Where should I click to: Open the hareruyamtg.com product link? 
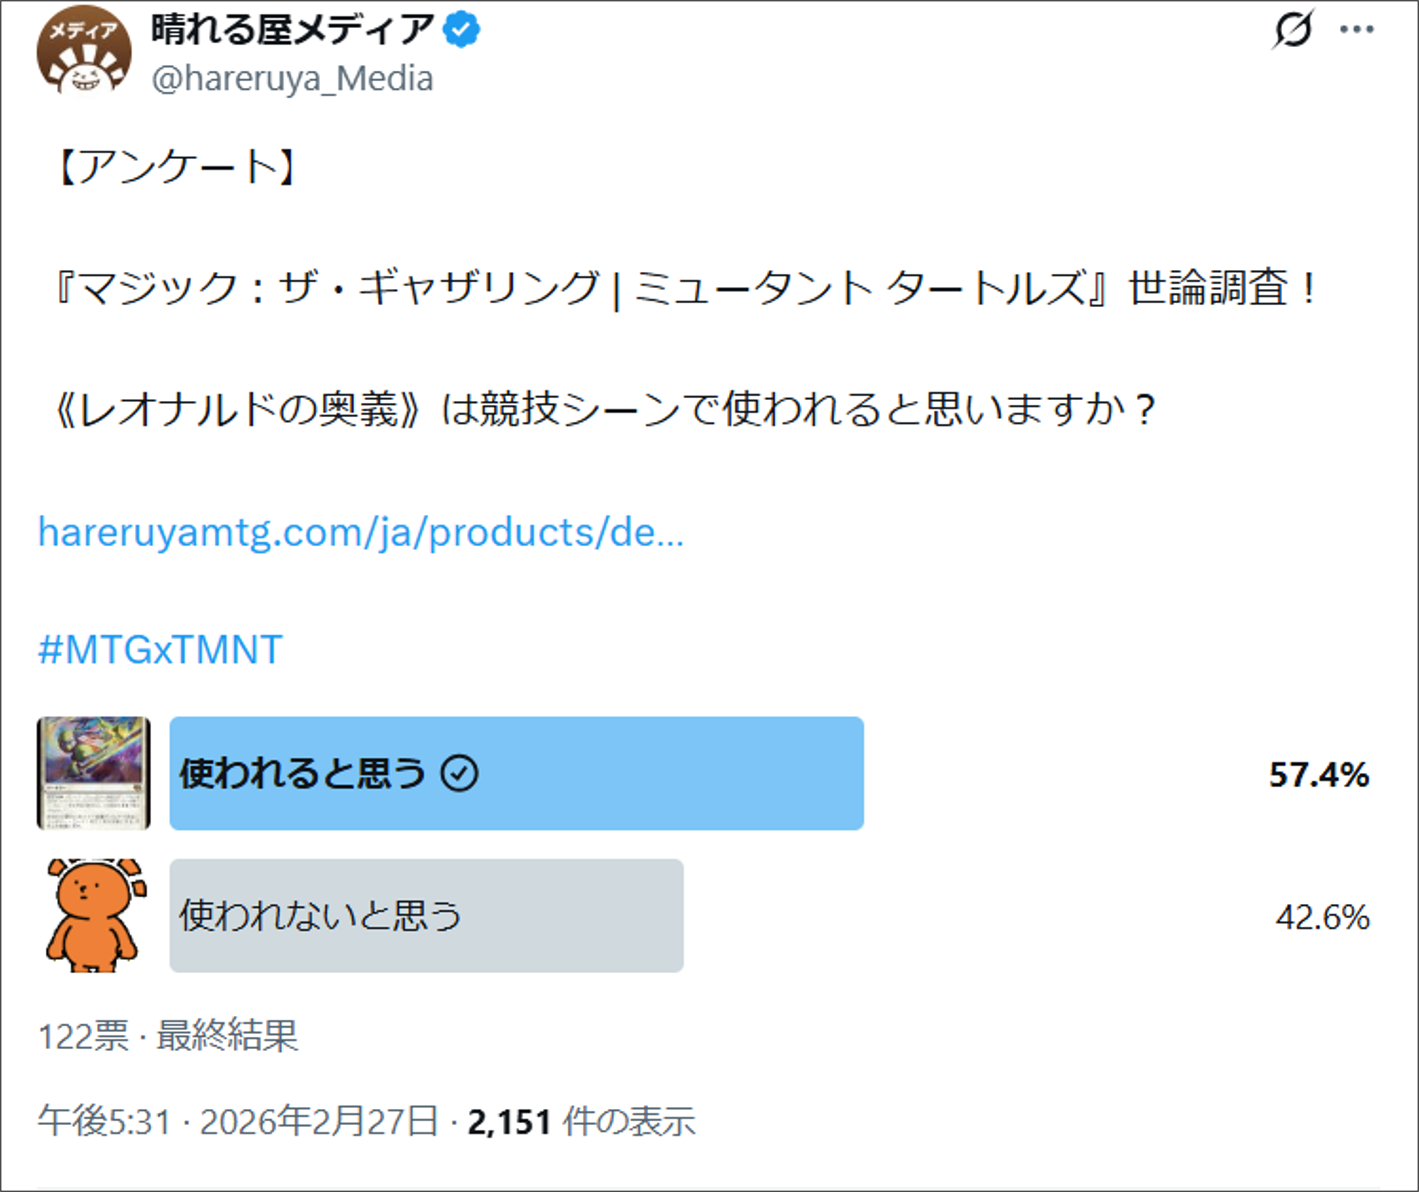360,533
